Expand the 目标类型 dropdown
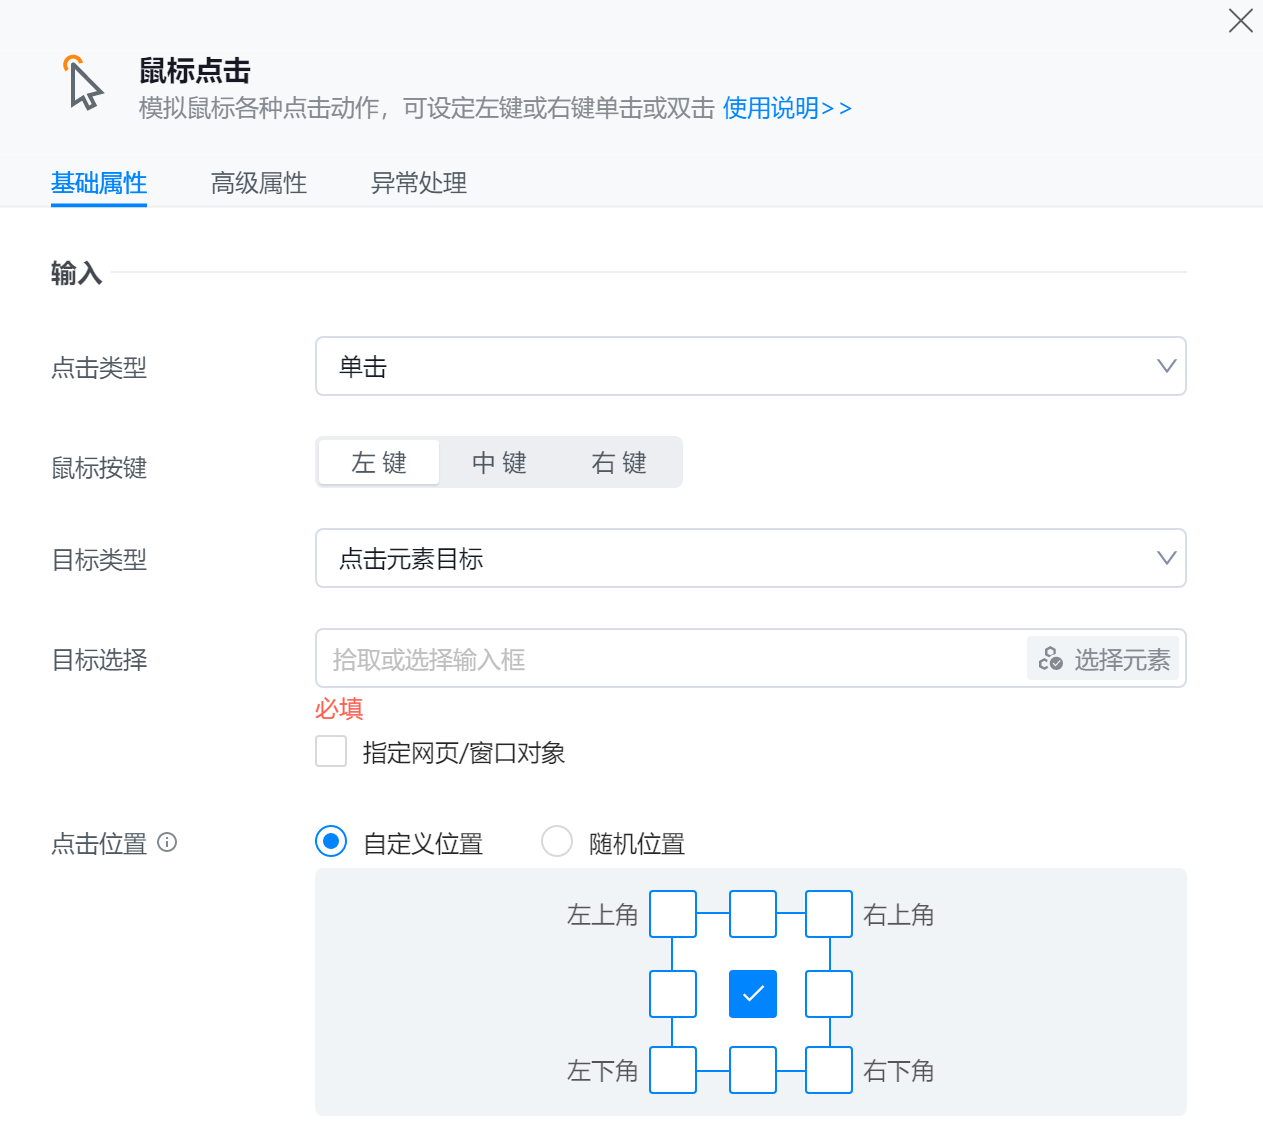 (x=750, y=558)
